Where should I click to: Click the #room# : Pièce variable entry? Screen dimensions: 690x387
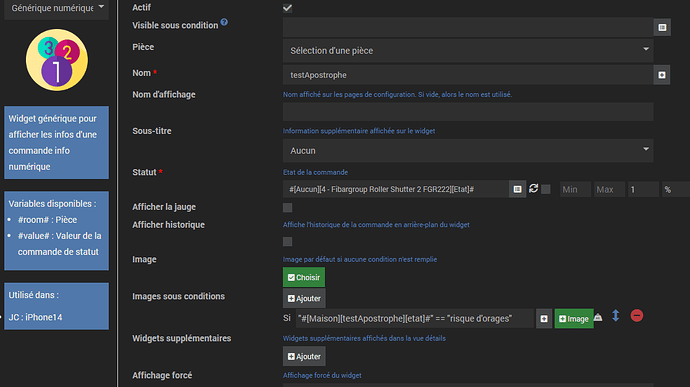pos(47,220)
